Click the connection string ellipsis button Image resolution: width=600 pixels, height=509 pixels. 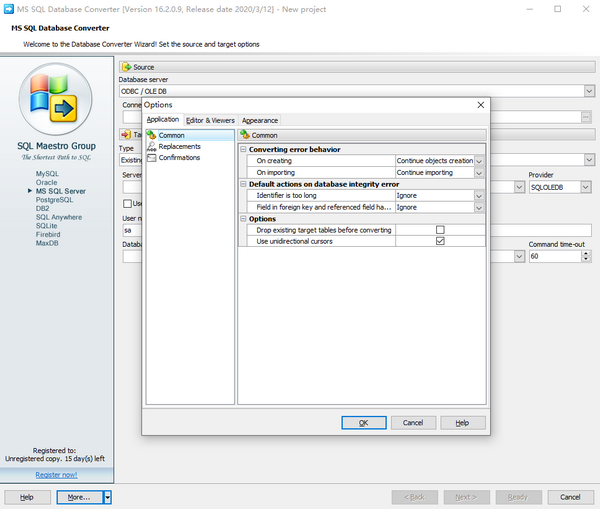pos(585,117)
